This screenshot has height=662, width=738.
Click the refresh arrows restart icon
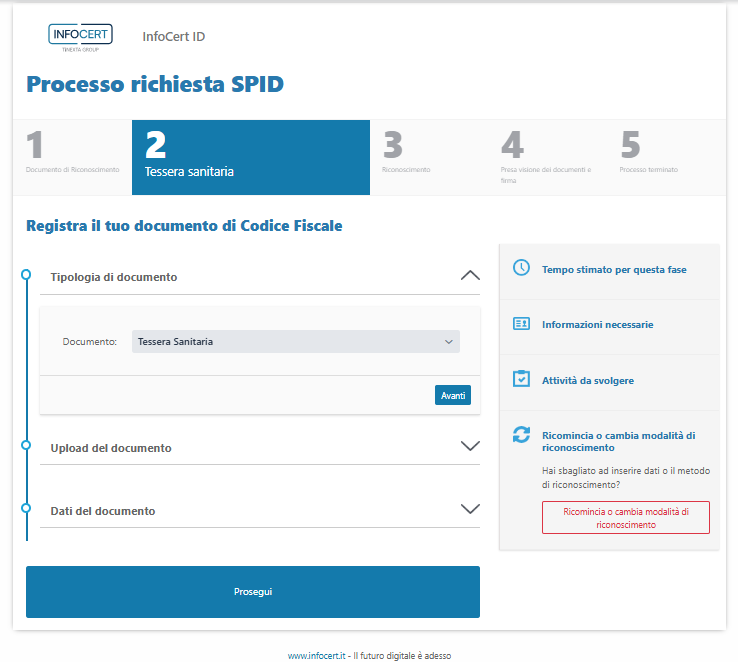[x=521, y=434]
